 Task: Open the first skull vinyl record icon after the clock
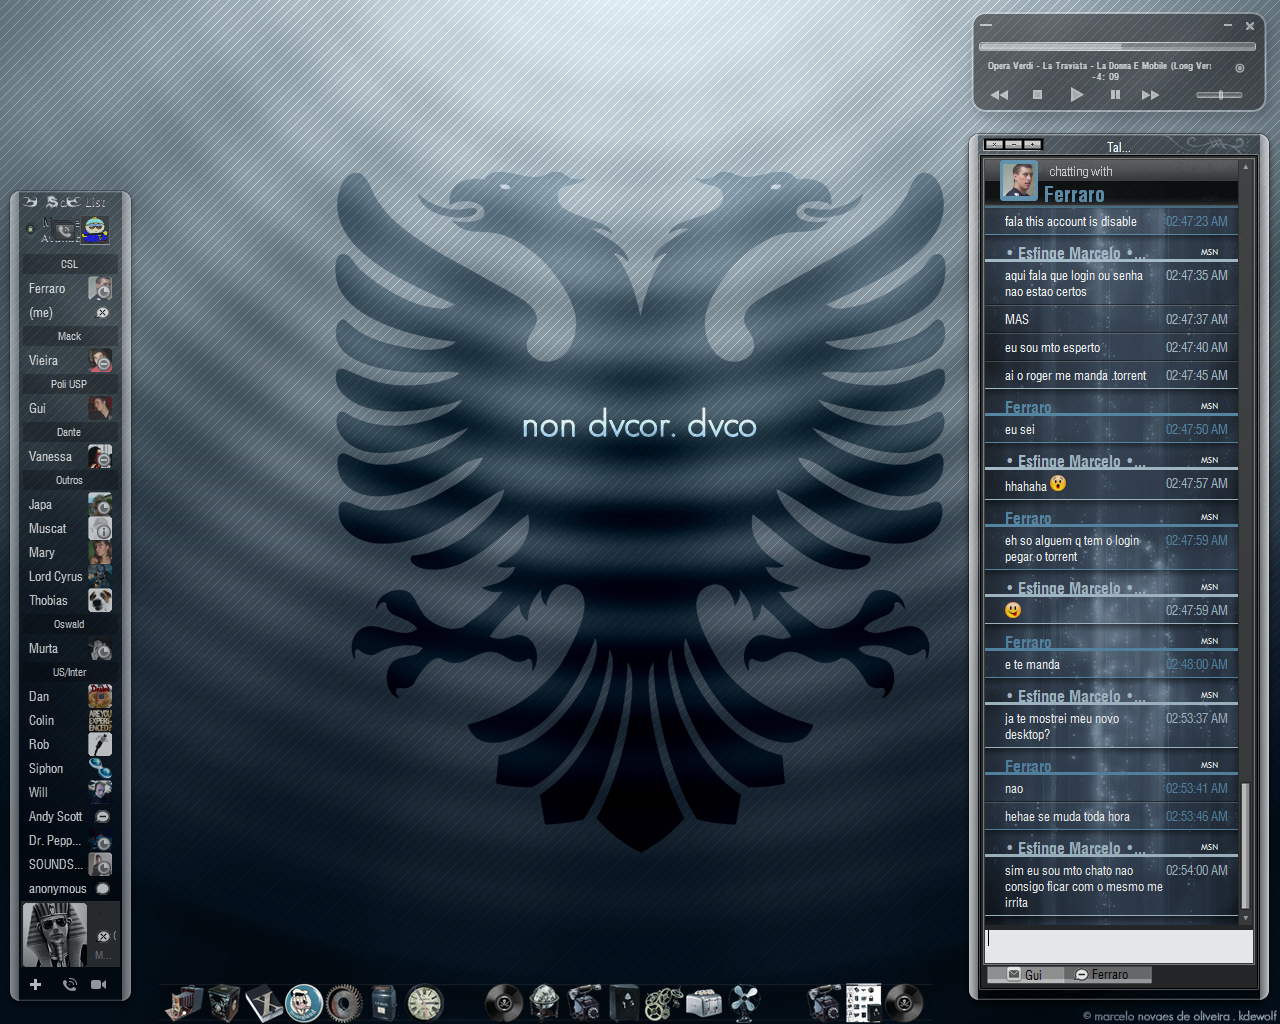coord(504,1002)
